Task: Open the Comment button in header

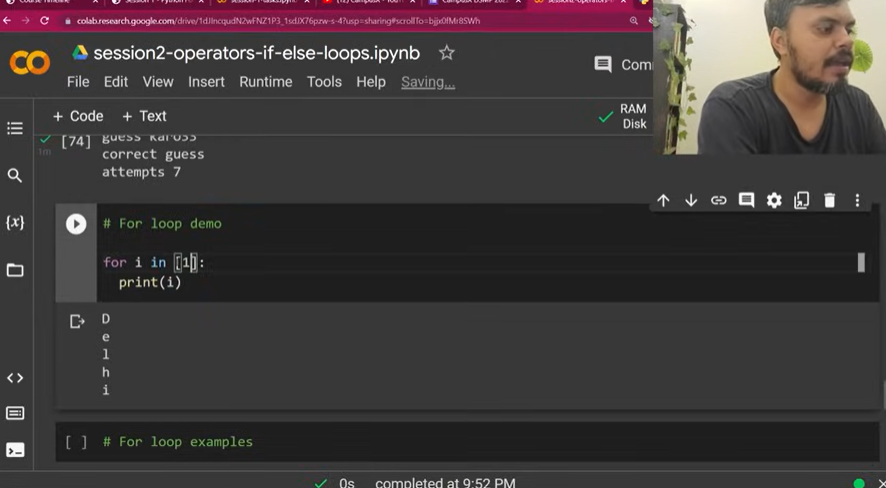Action: (624, 64)
